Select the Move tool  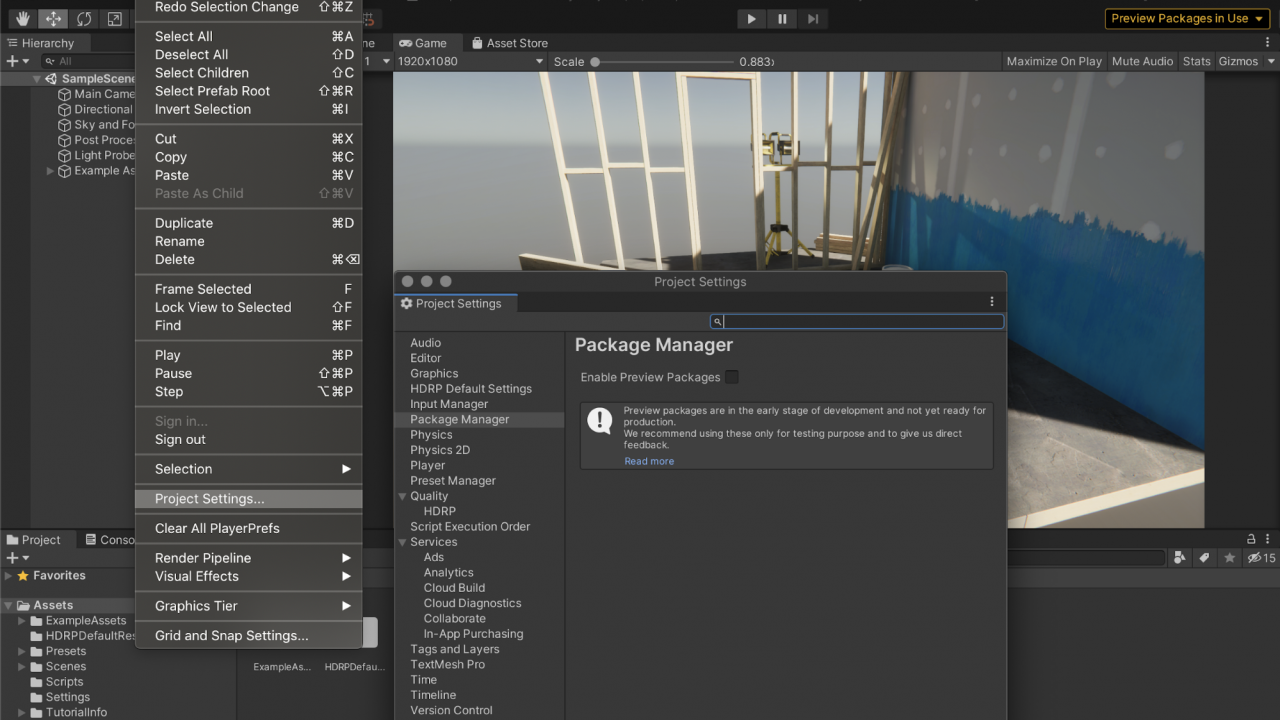[x=52, y=18]
